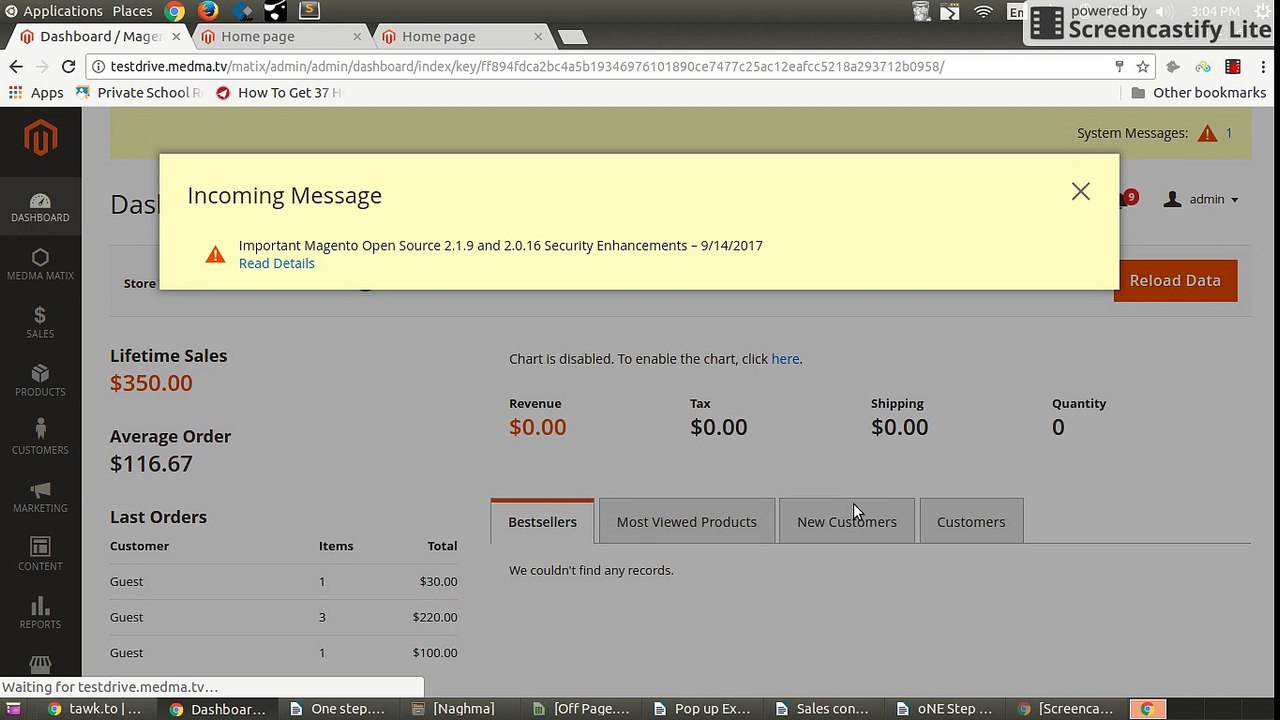Click the URL address bar

pyautogui.click(x=600, y=67)
